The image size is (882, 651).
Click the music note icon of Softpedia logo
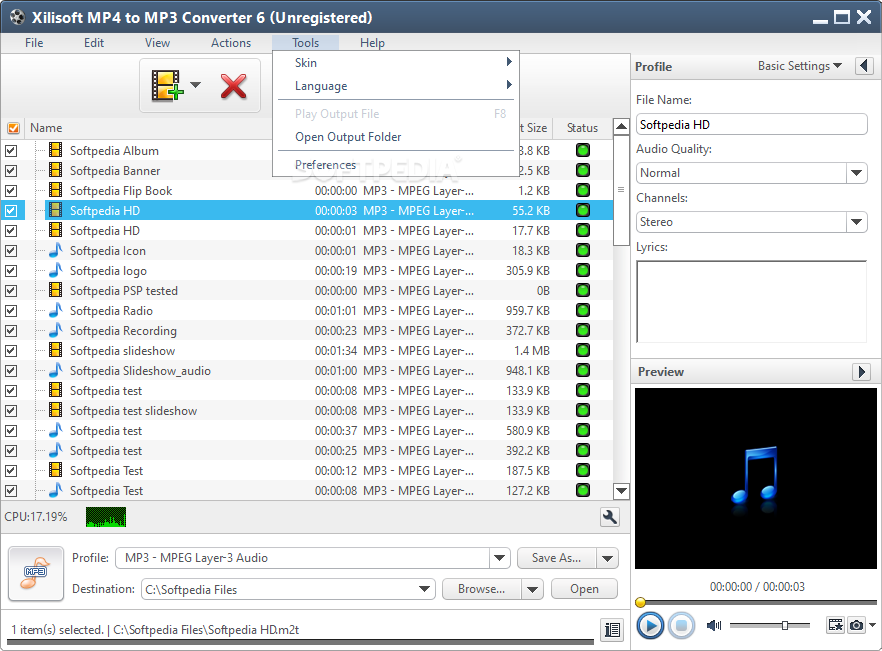[x=55, y=271]
